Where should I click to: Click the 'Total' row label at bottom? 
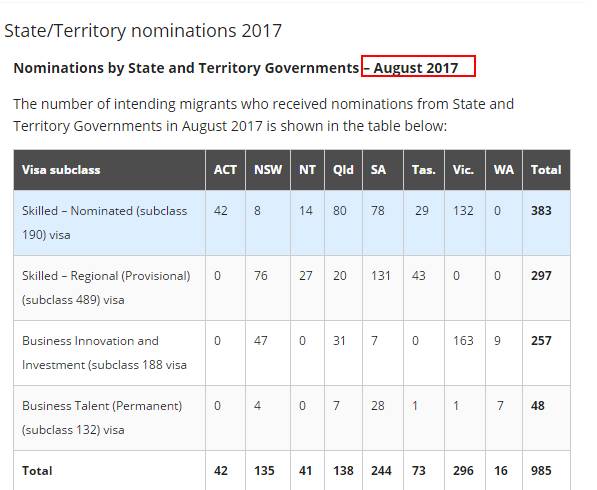[x=37, y=471]
